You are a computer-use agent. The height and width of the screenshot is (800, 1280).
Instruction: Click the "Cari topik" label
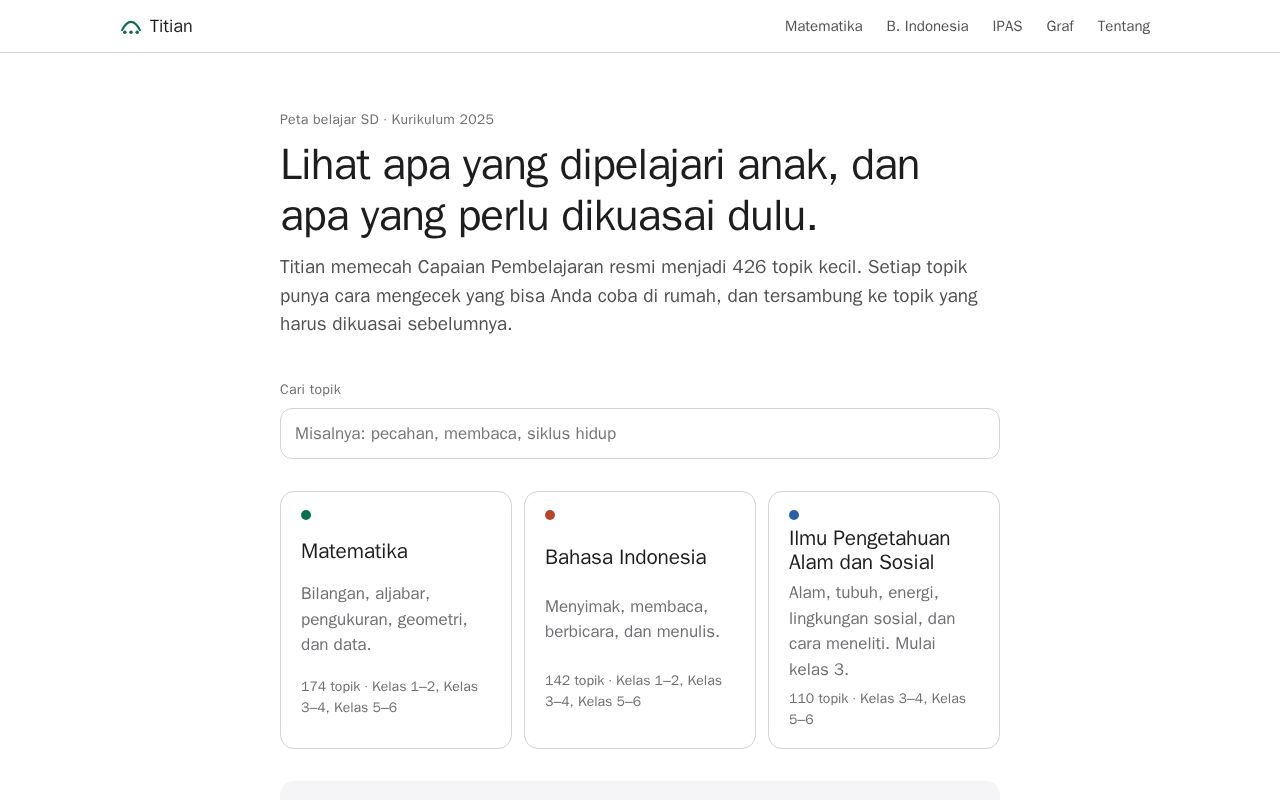pyautogui.click(x=310, y=390)
